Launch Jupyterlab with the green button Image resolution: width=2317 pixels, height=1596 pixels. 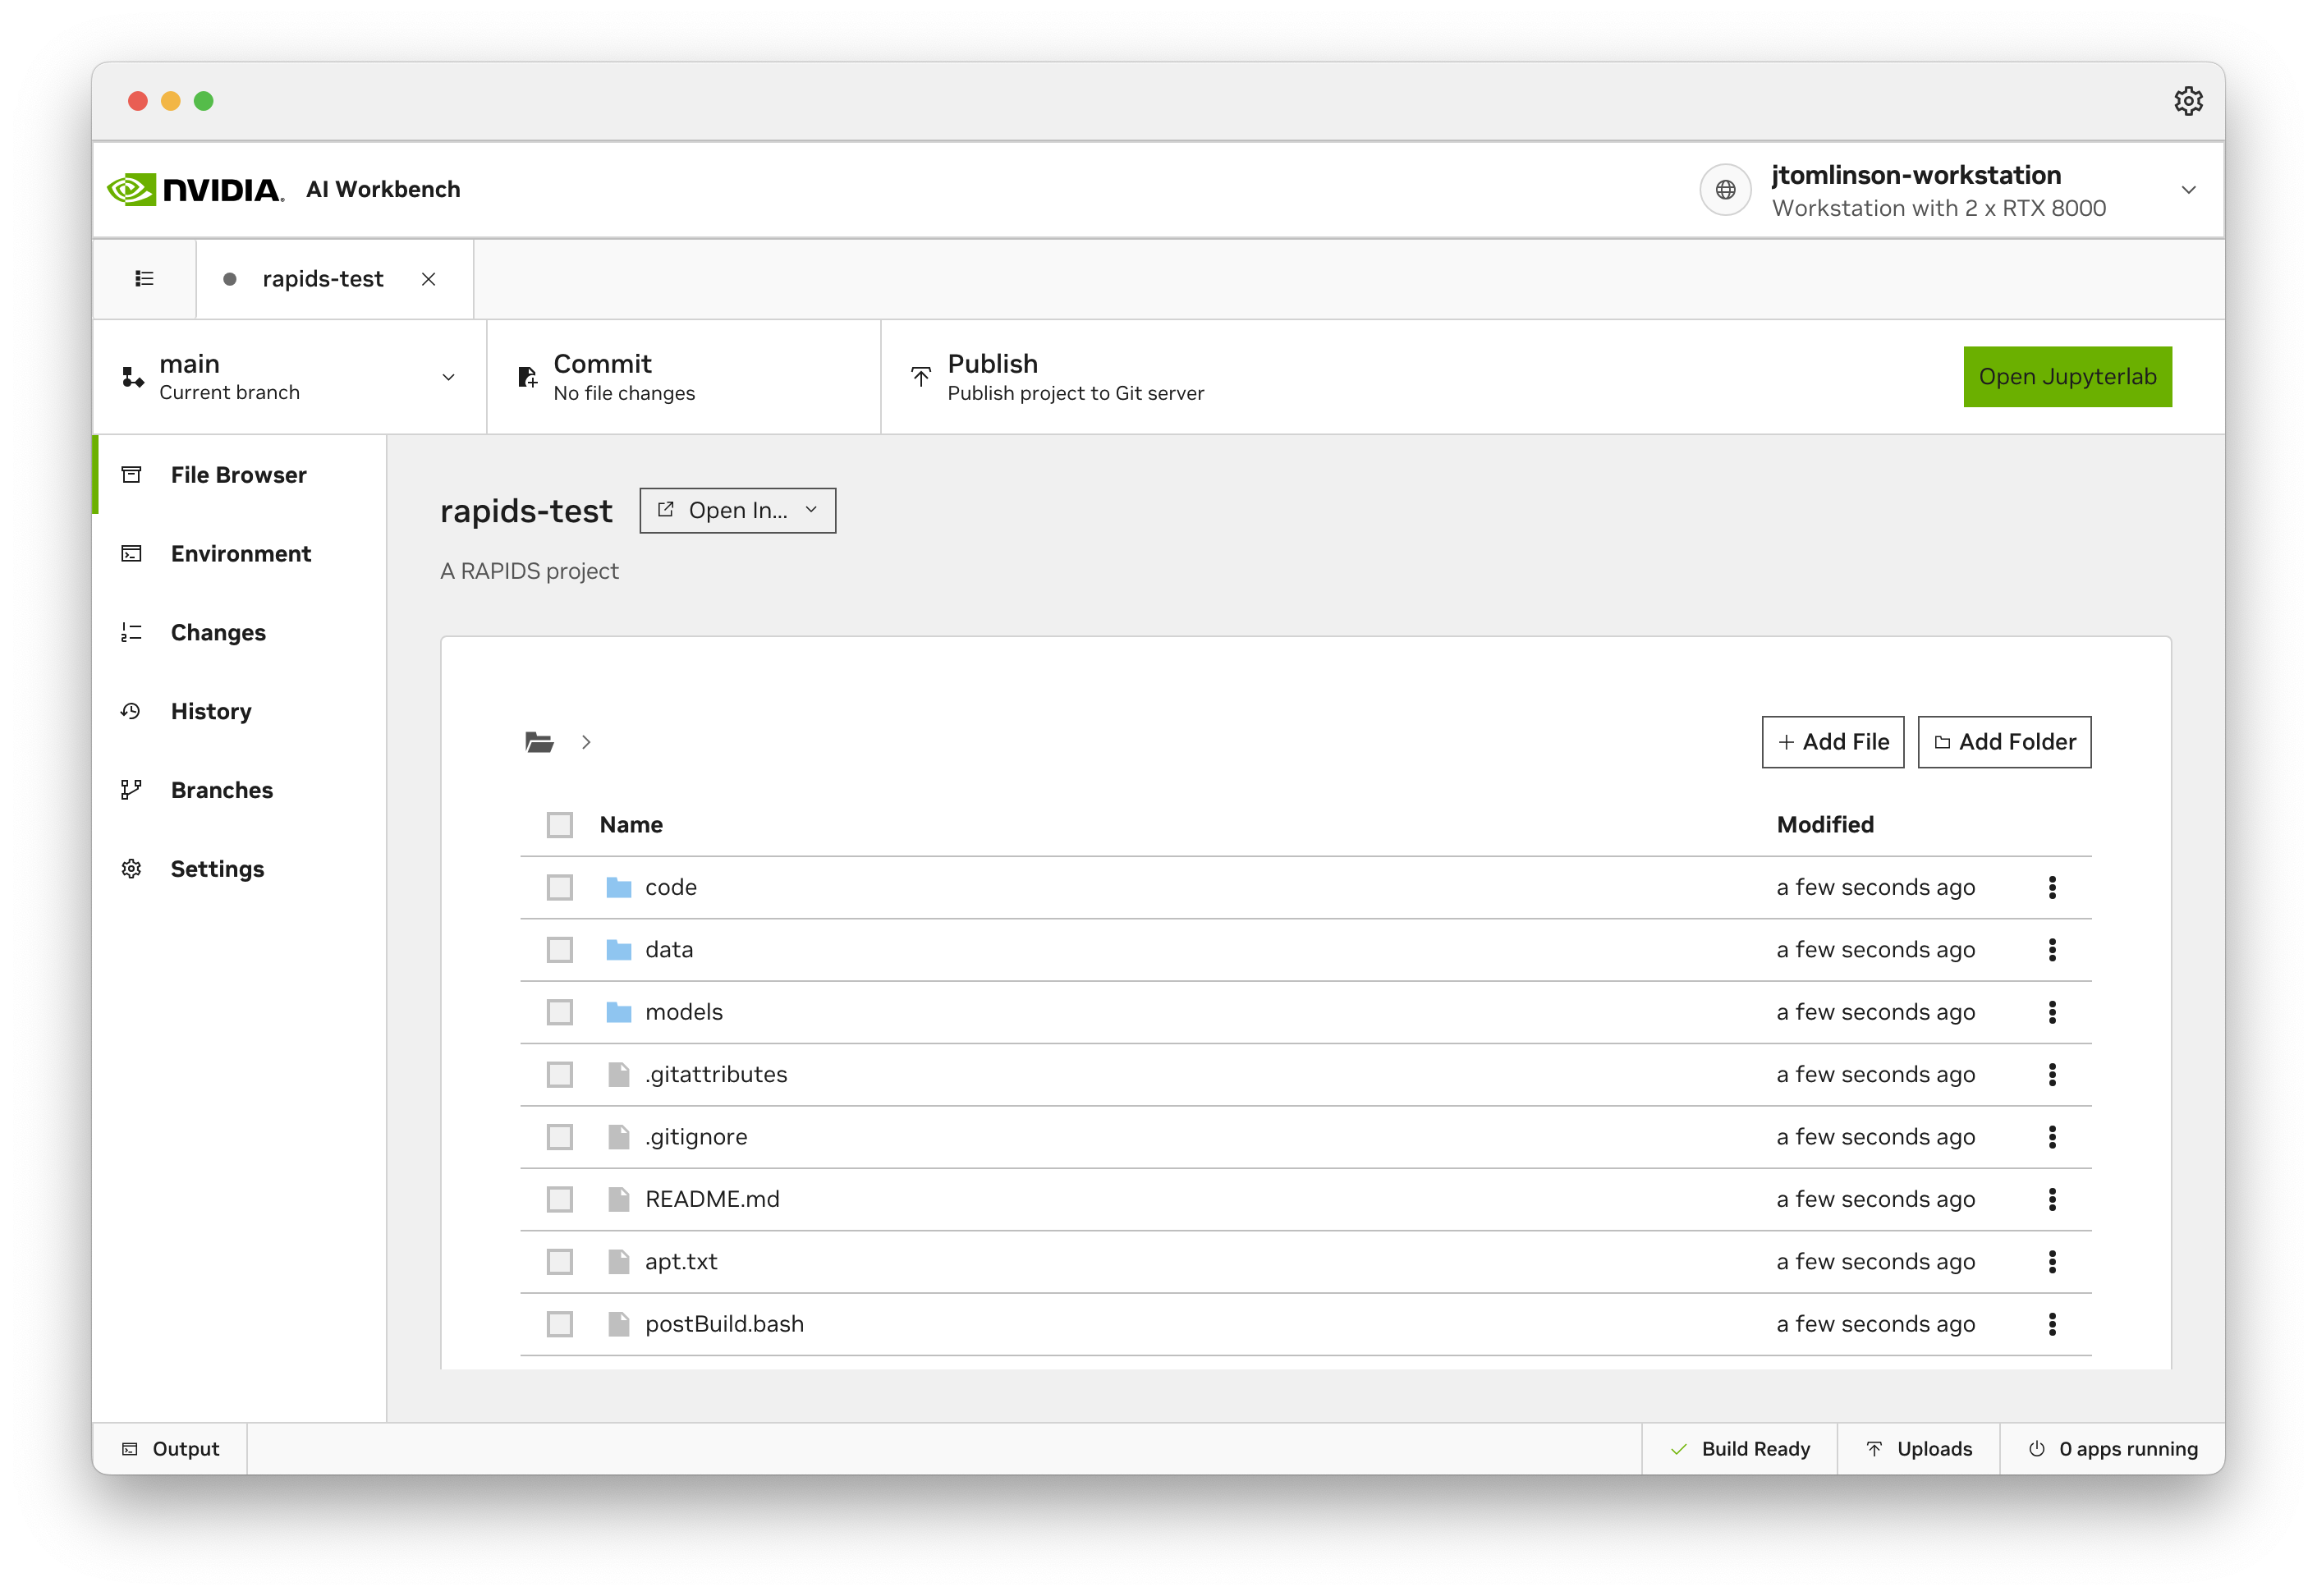(x=2067, y=376)
